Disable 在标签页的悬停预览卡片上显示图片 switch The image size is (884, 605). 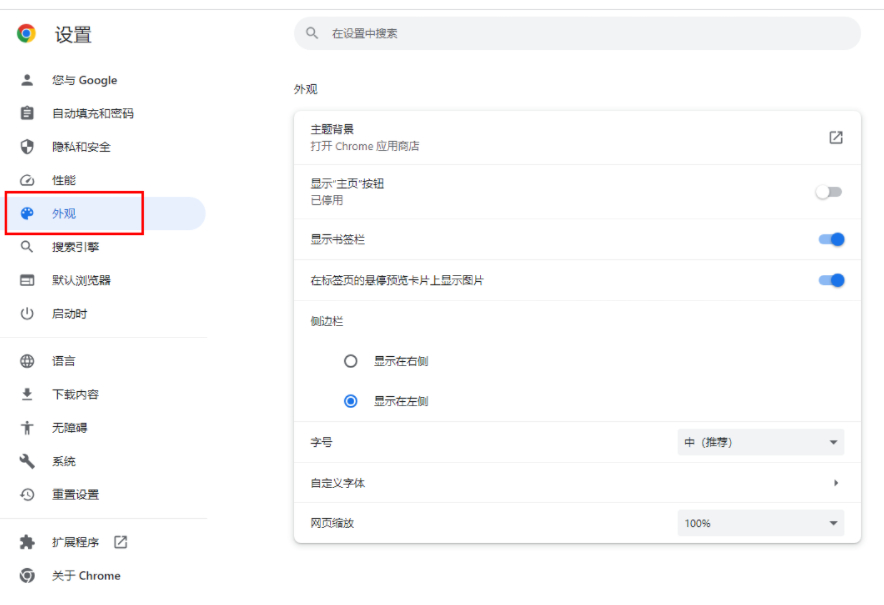click(832, 280)
